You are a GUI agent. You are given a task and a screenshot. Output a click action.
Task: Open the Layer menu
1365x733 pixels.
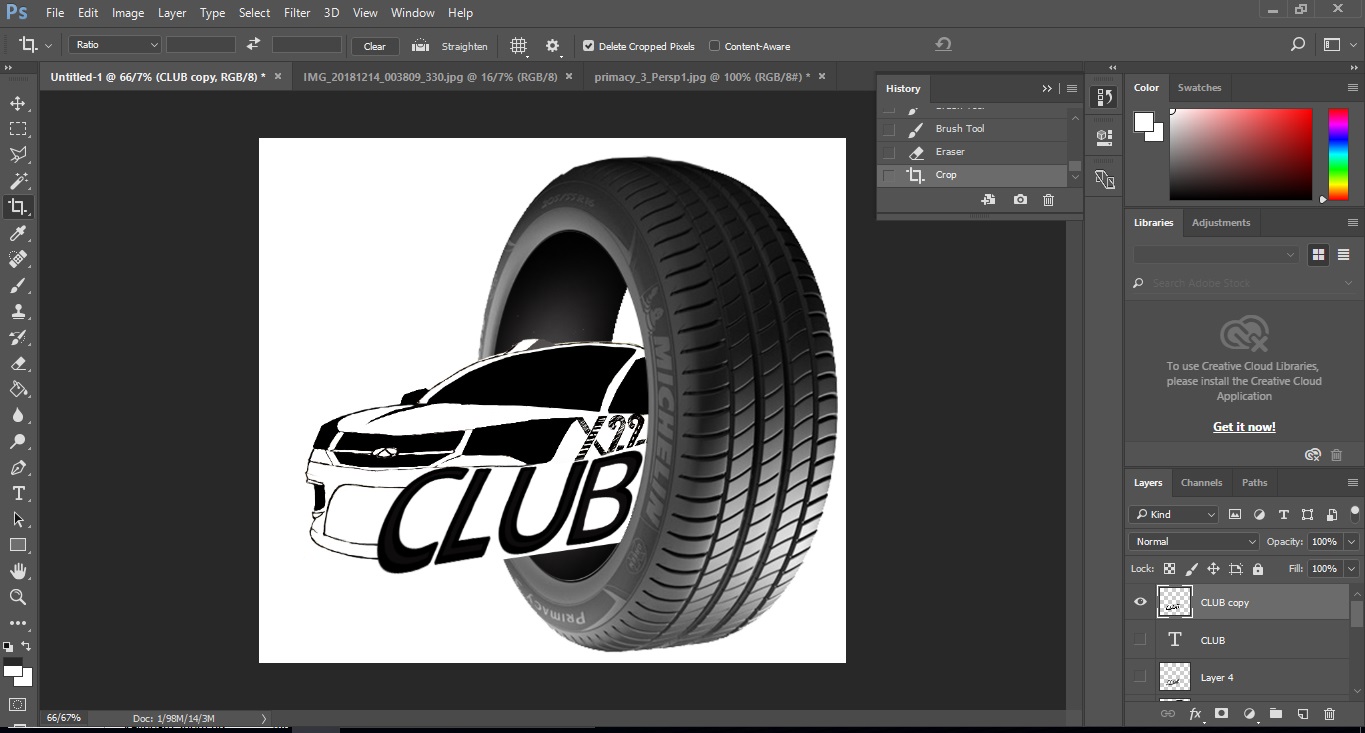coord(172,13)
